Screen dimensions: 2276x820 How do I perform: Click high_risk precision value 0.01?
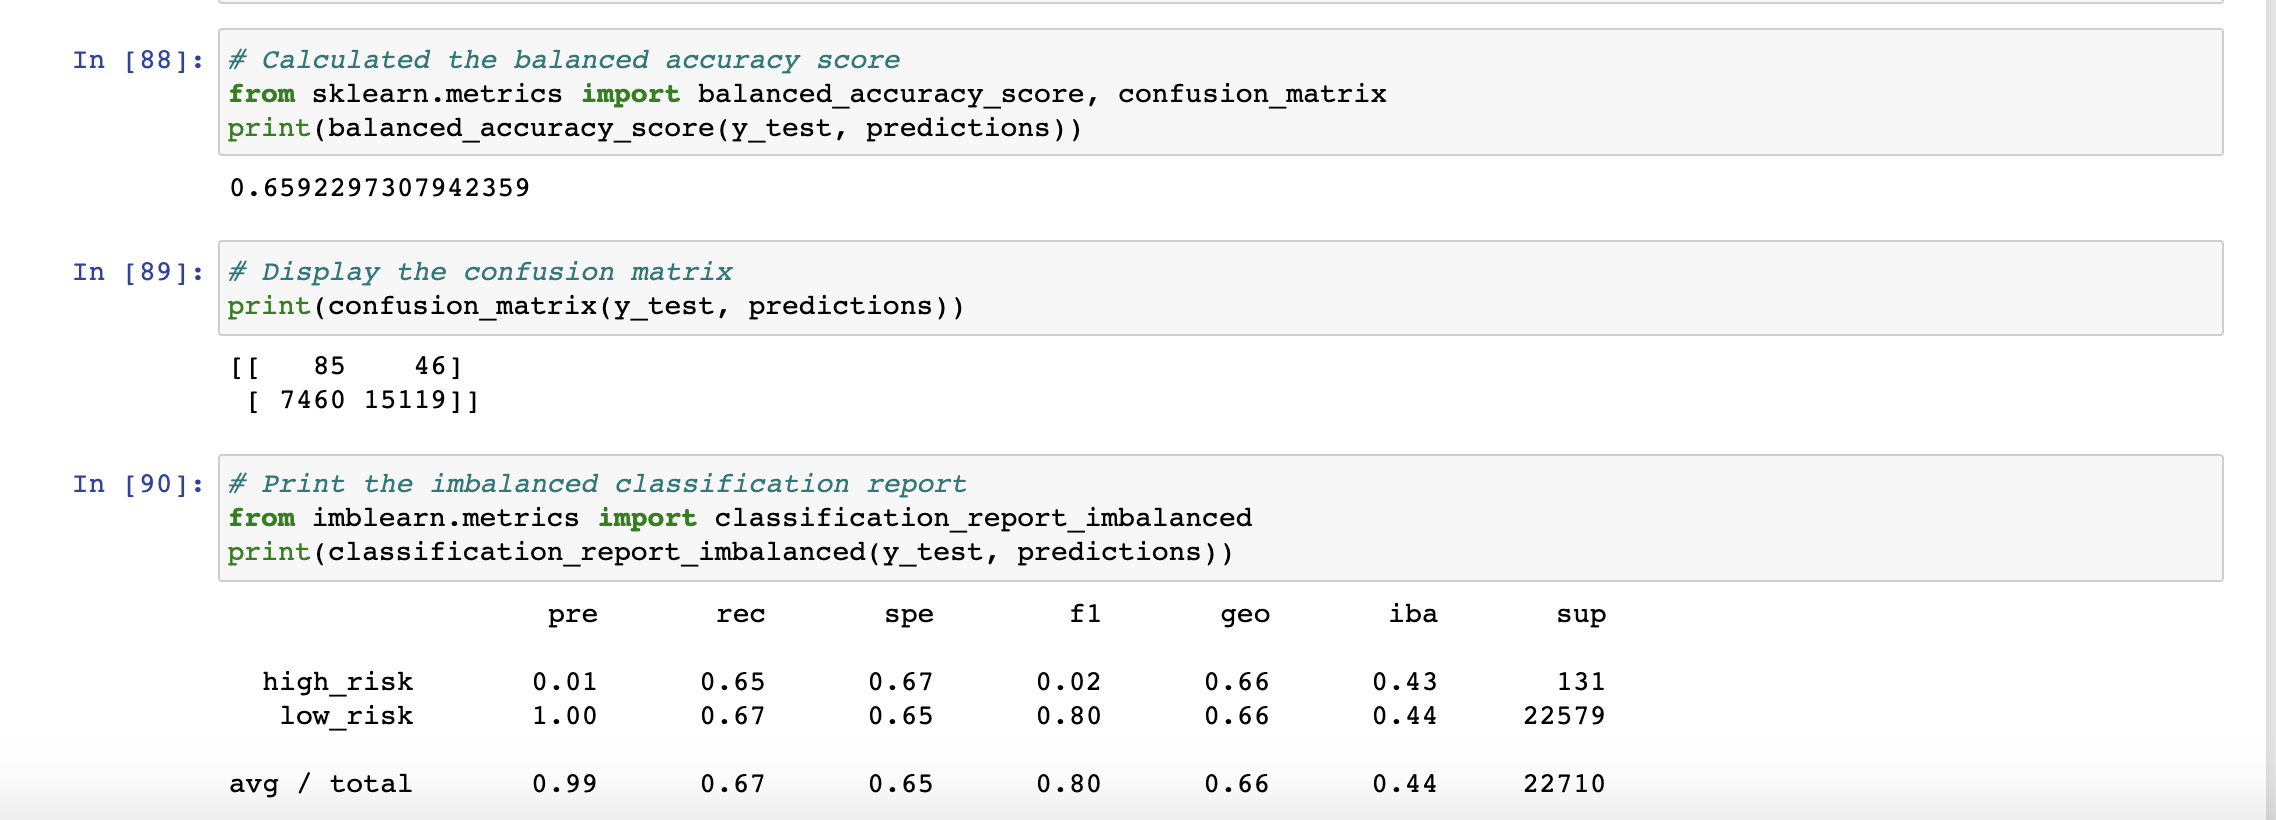[x=565, y=682]
